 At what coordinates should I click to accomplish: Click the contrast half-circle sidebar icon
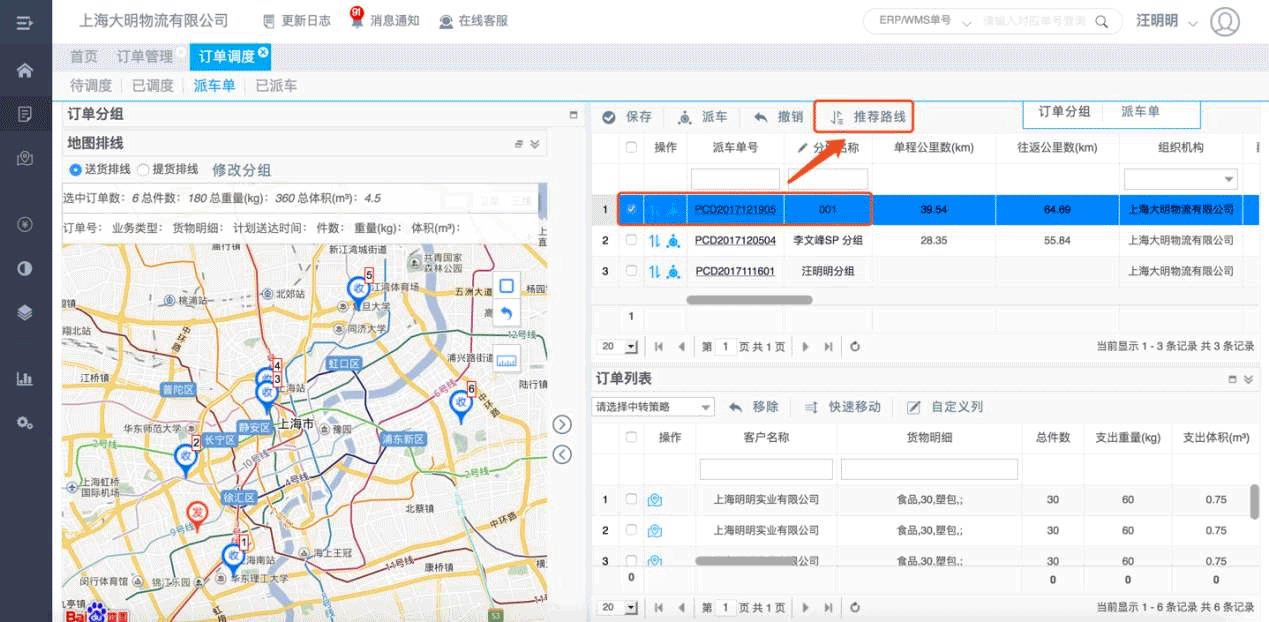tap(25, 268)
